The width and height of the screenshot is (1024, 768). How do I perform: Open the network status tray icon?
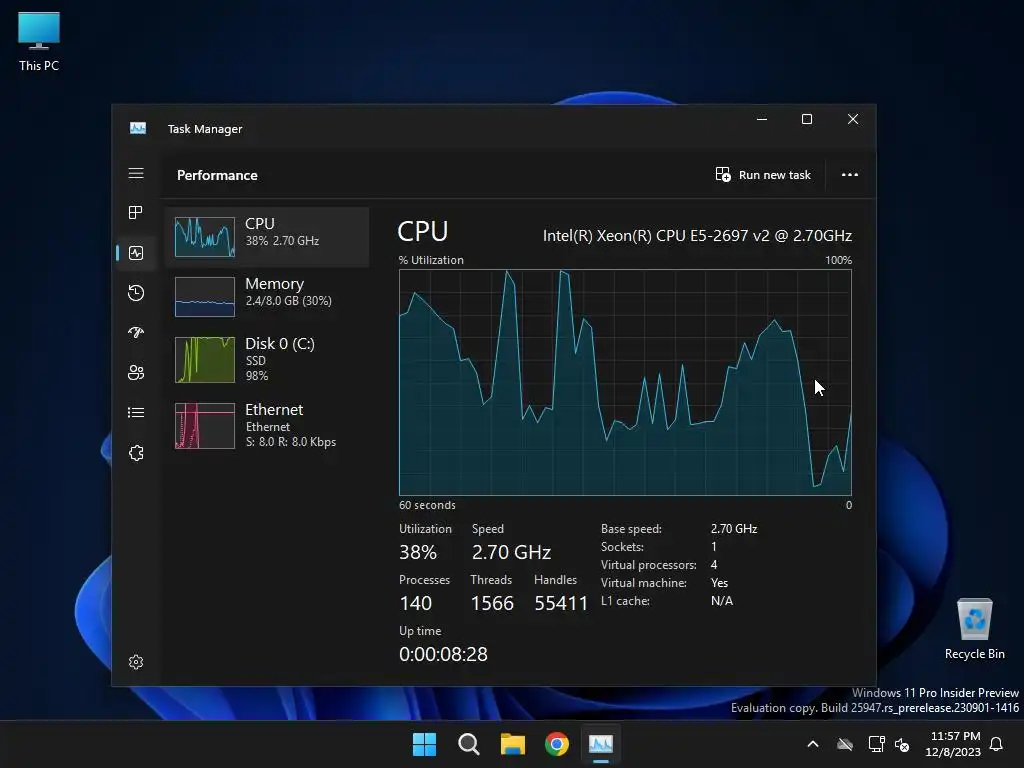[x=876, y=744]
